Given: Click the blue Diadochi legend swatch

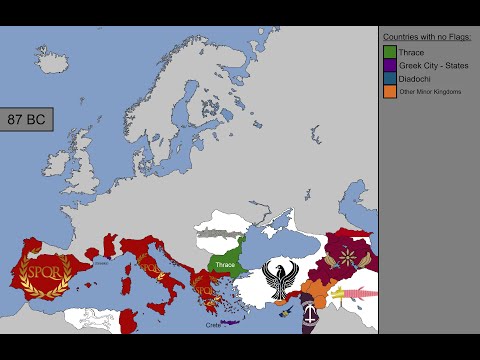Looking at the screenshot, I should 390,78.
